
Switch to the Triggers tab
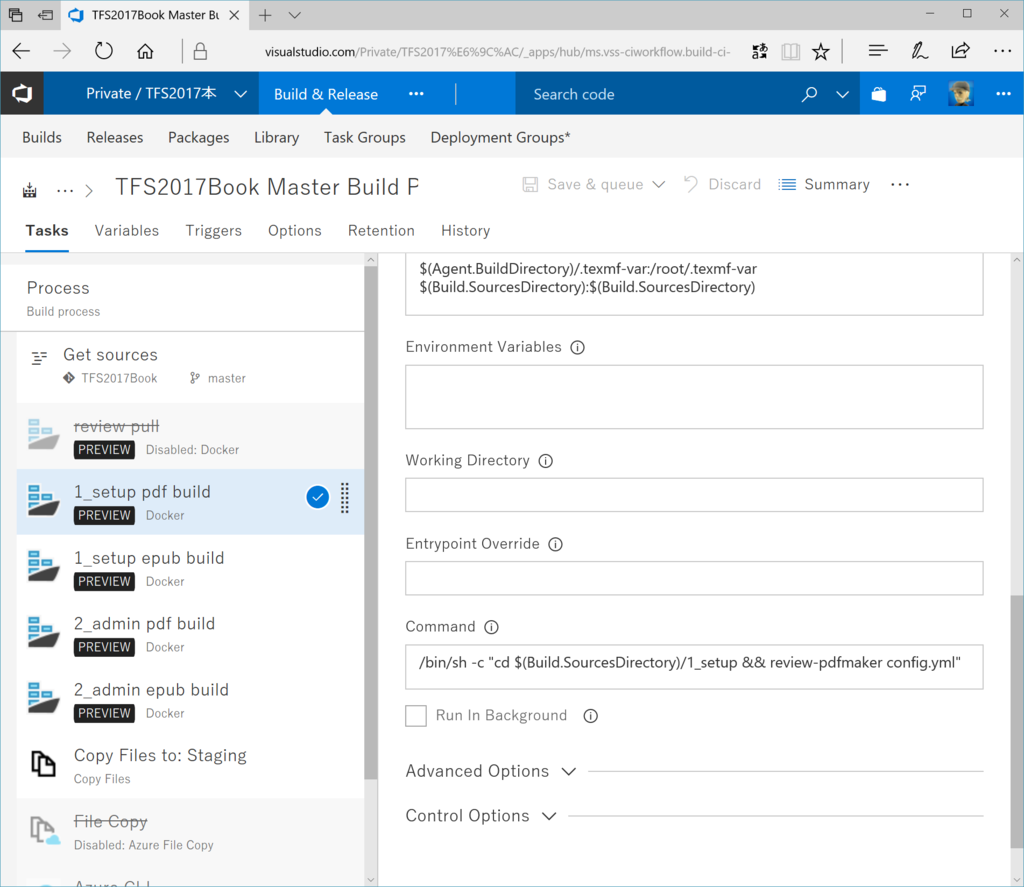[x=214, y=231]
